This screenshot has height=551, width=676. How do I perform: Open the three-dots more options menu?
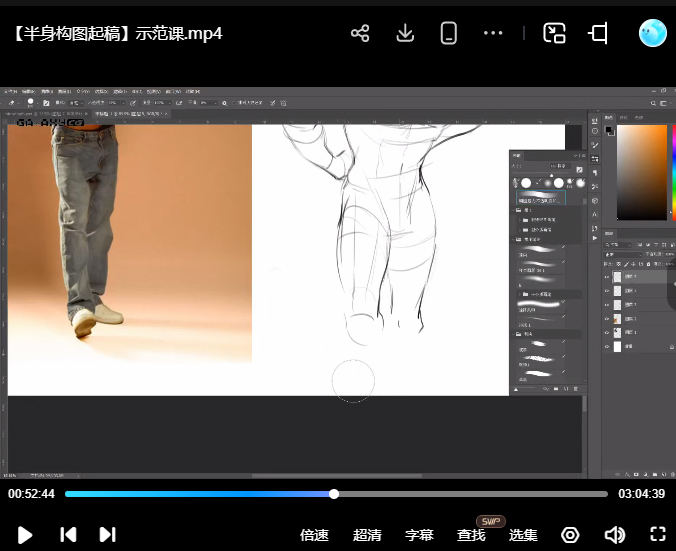coord(493,33)
